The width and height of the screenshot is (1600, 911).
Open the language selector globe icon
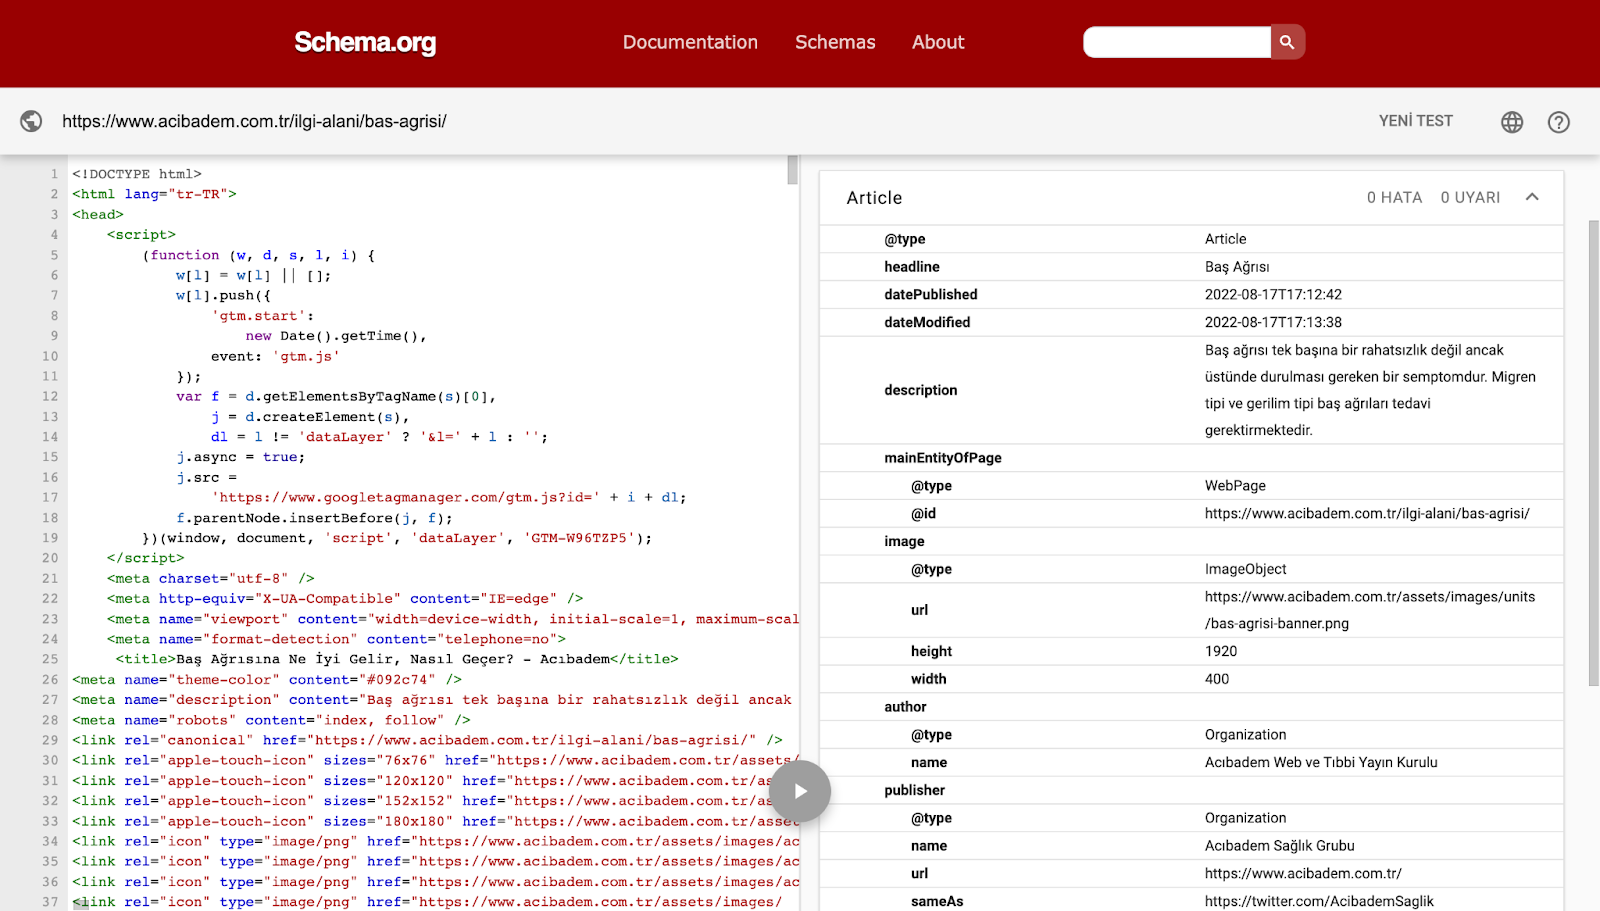point(1512,122)
